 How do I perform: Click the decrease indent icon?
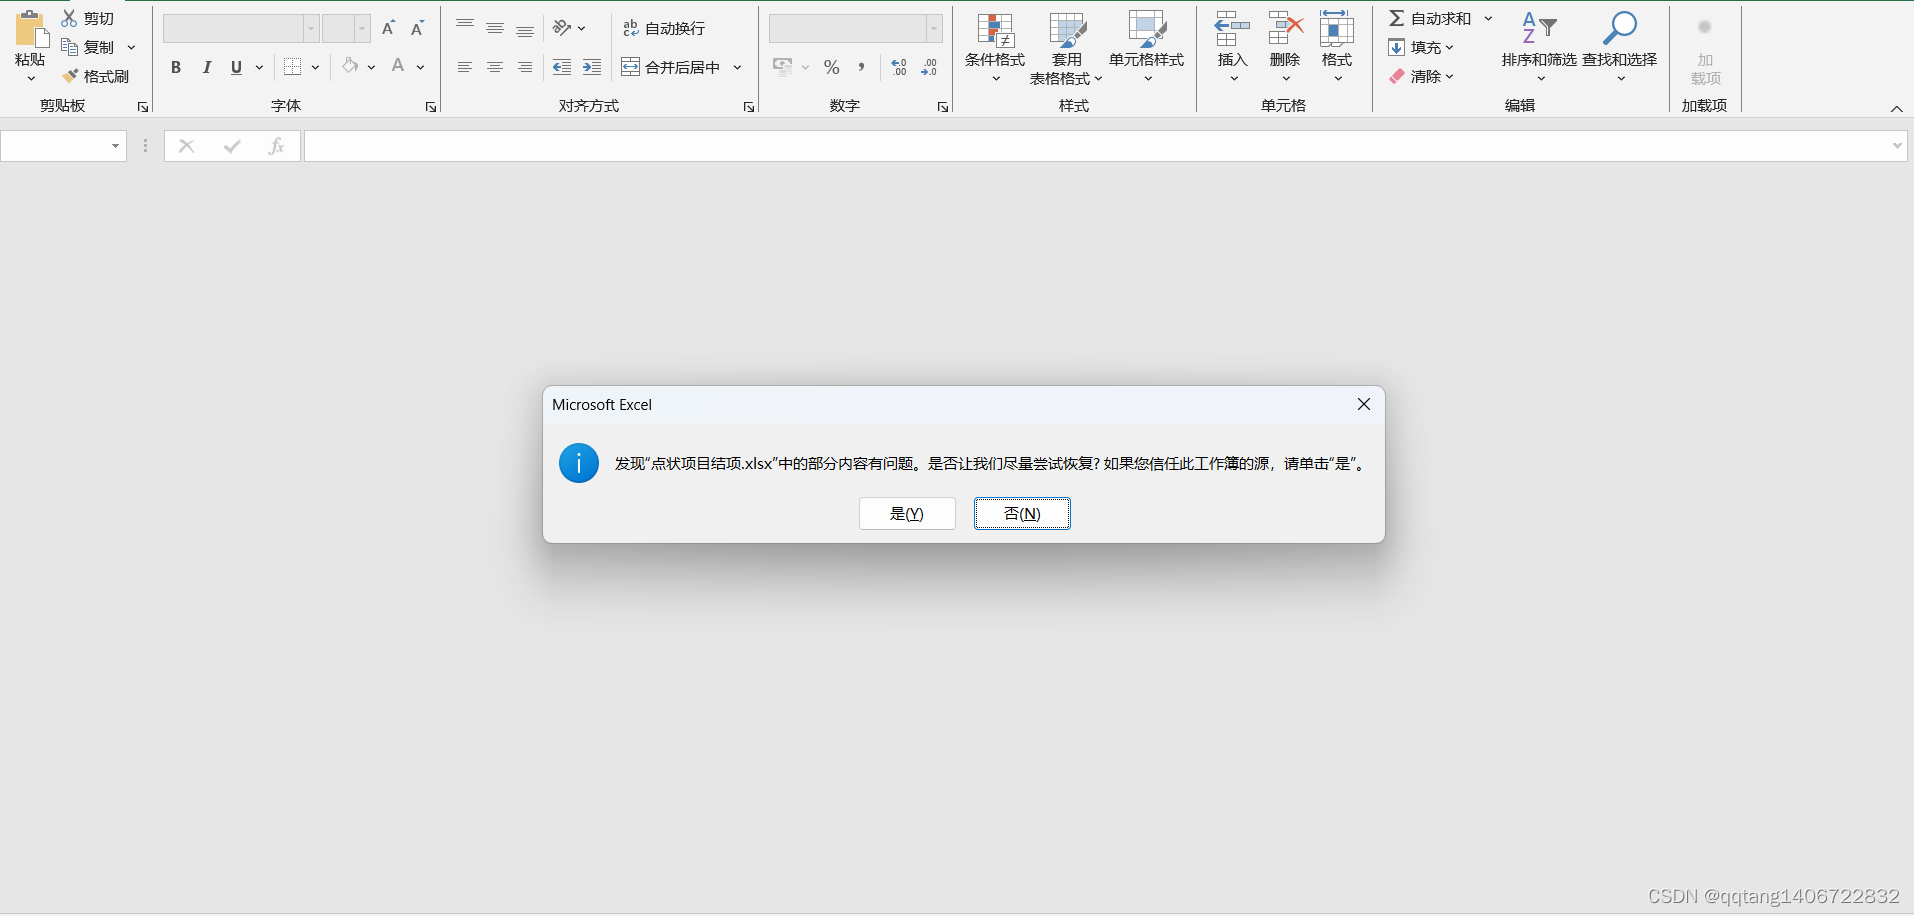[562, 67]
